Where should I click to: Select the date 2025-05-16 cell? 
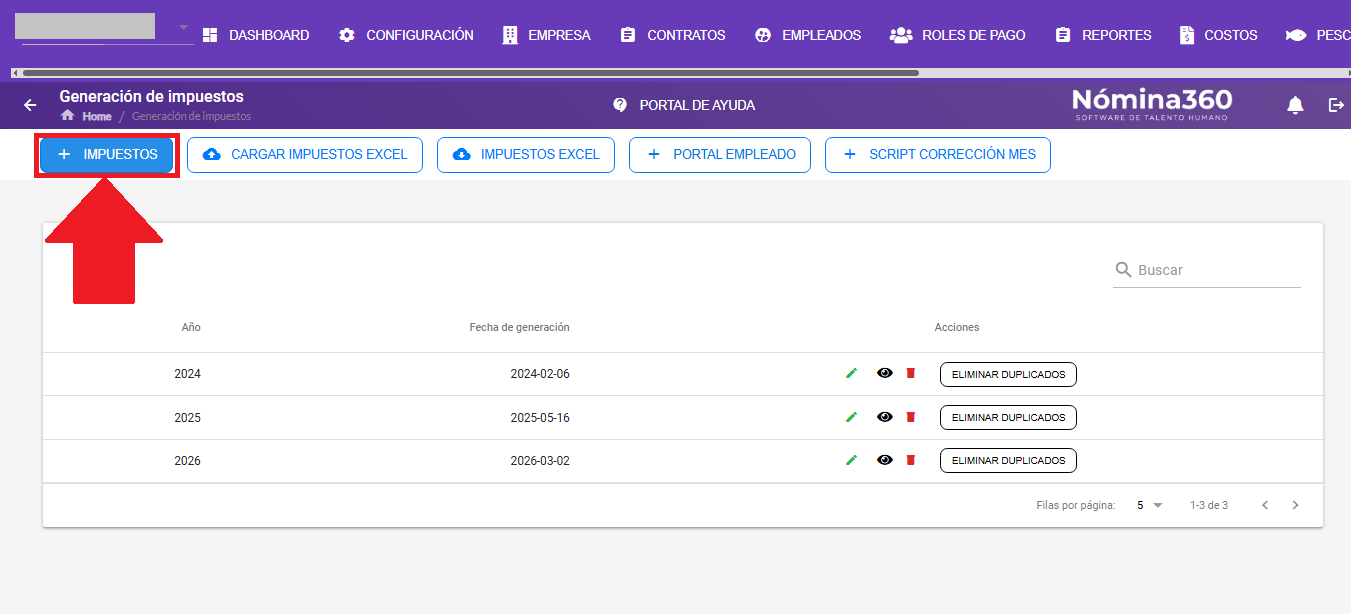tap(540, 417)
